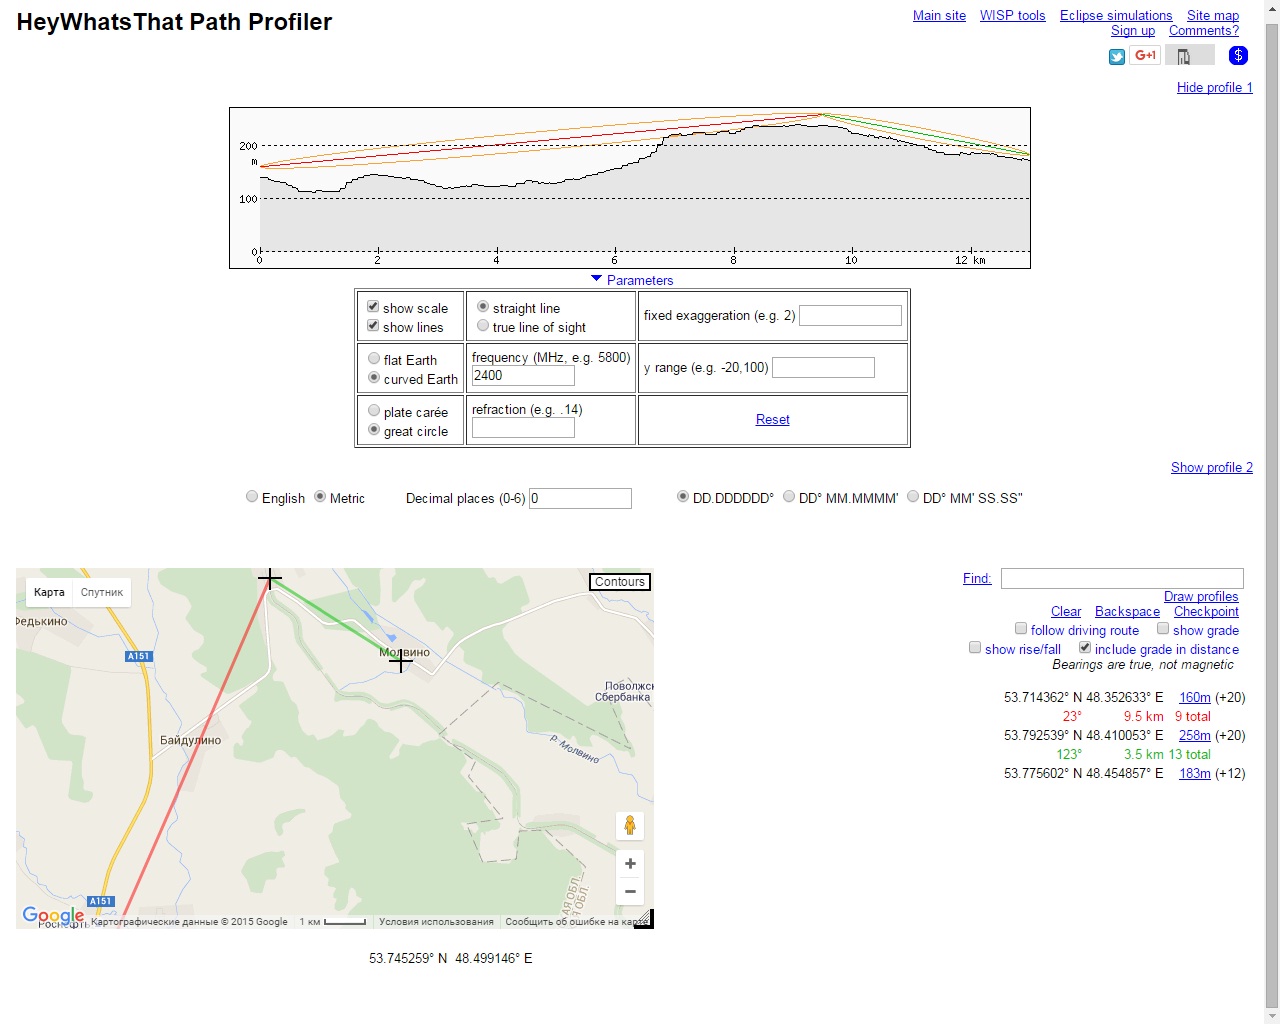Viewport: 1280px width, 1024px height.
Task: Switch units to Metric
Action: pos(320,497)
